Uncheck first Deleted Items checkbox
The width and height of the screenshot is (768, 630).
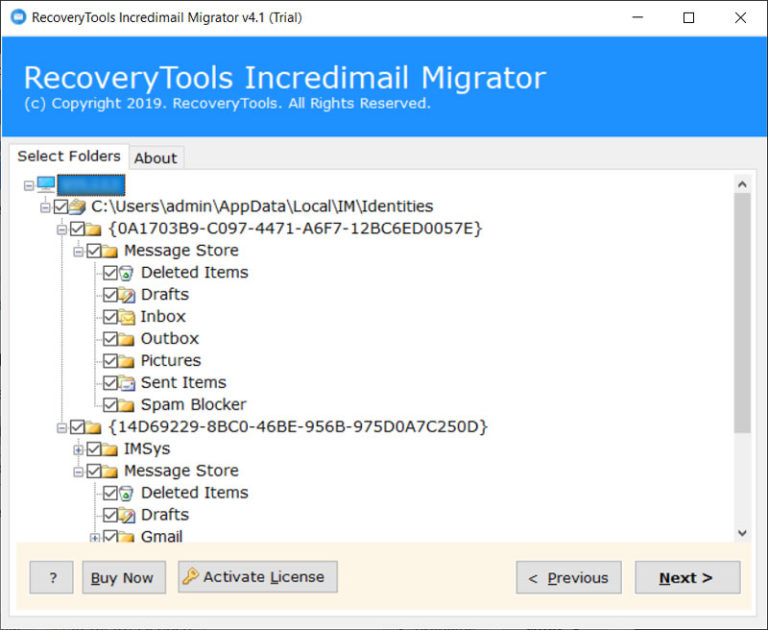click(x=110, y=273)
